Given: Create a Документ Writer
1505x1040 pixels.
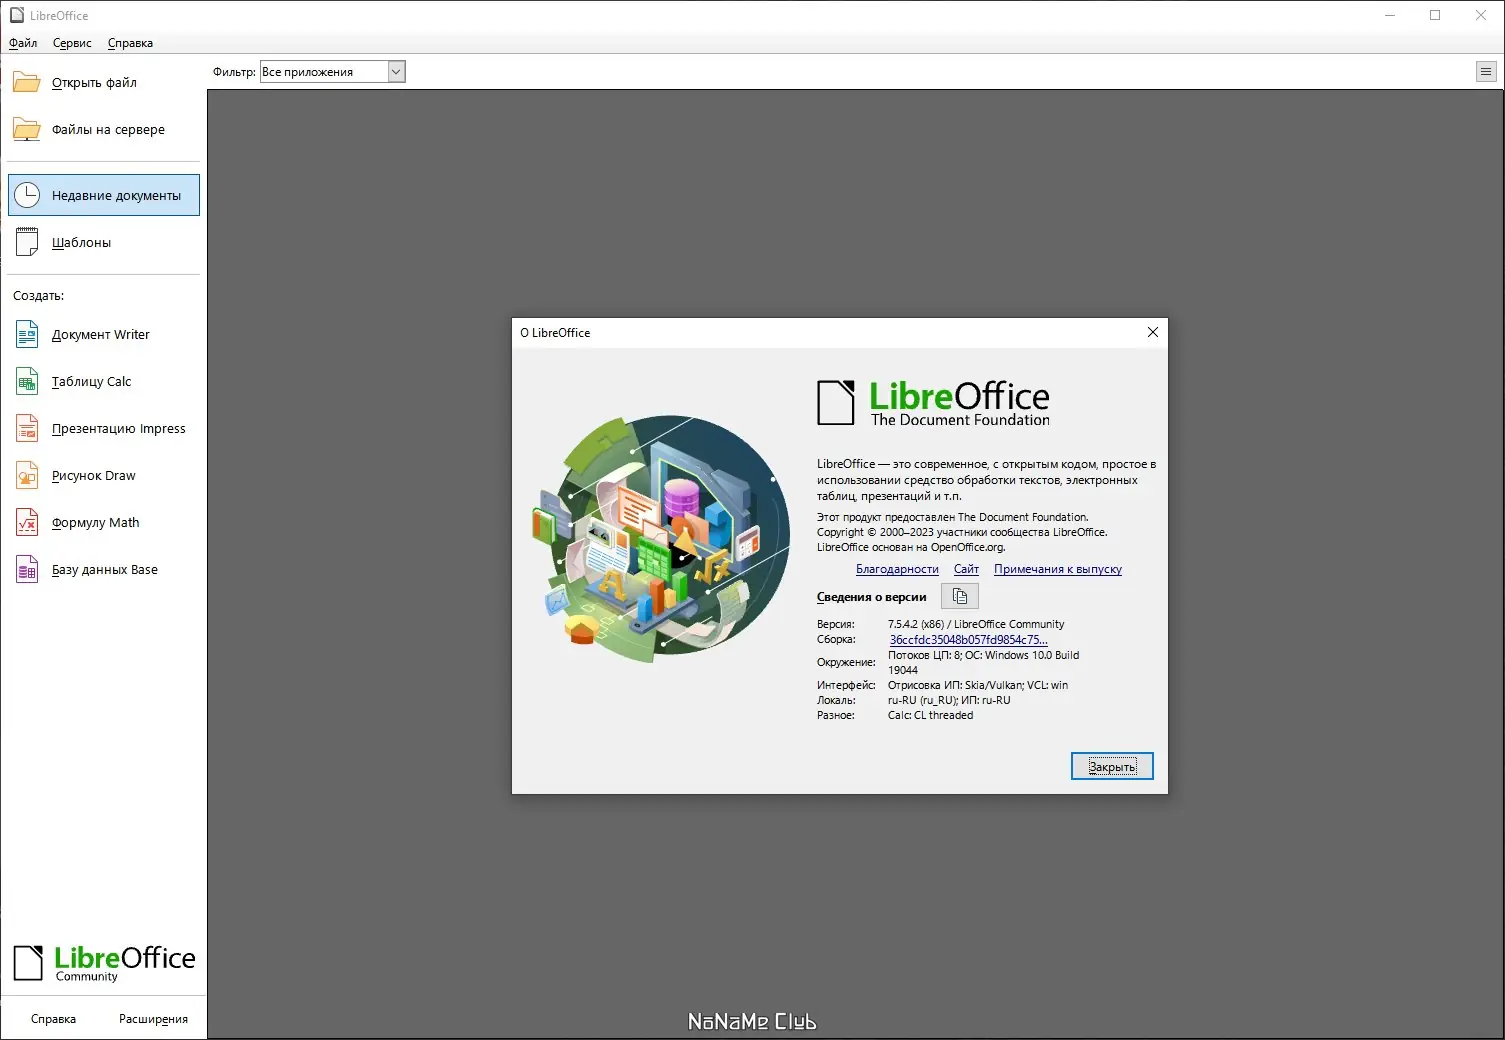Looking at the screenshot, I should [x=100, y=334].
